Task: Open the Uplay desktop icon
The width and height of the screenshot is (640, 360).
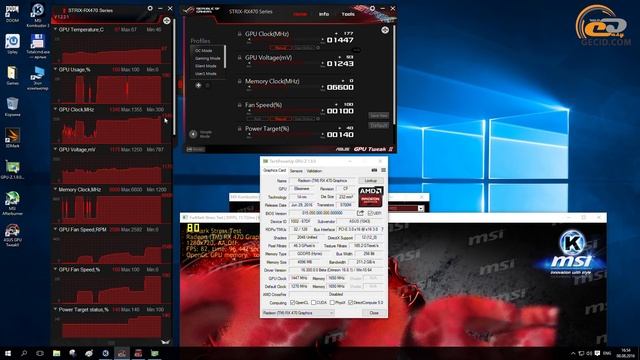Action: 12,44
